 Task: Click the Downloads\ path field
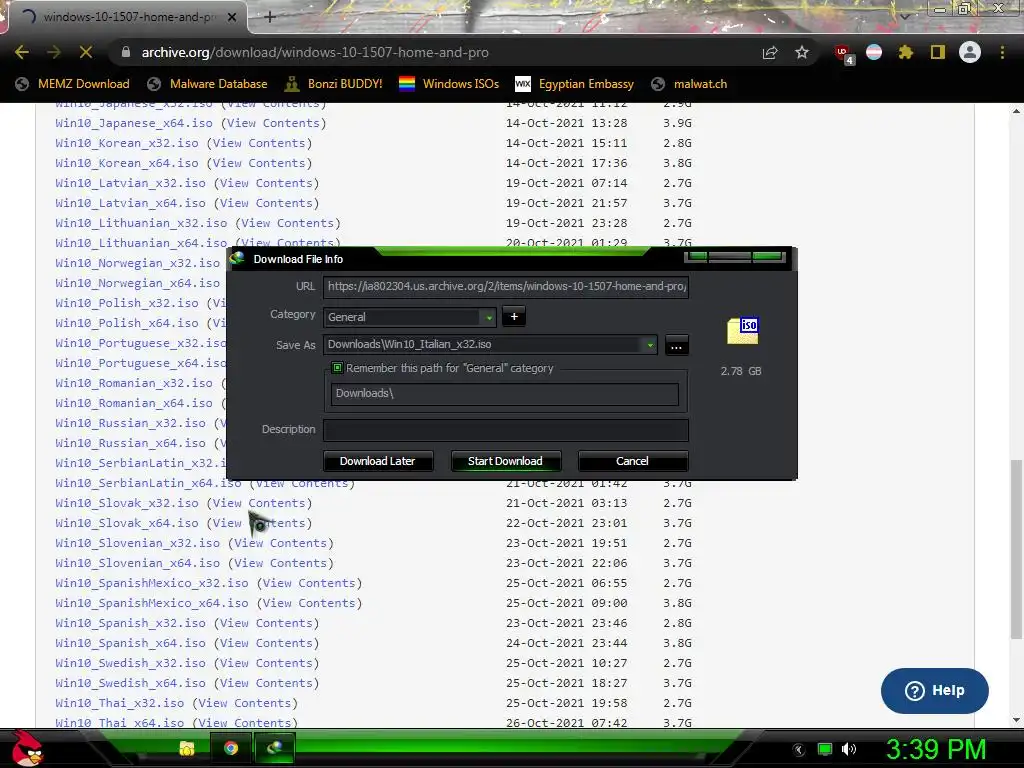coord(505,393)
